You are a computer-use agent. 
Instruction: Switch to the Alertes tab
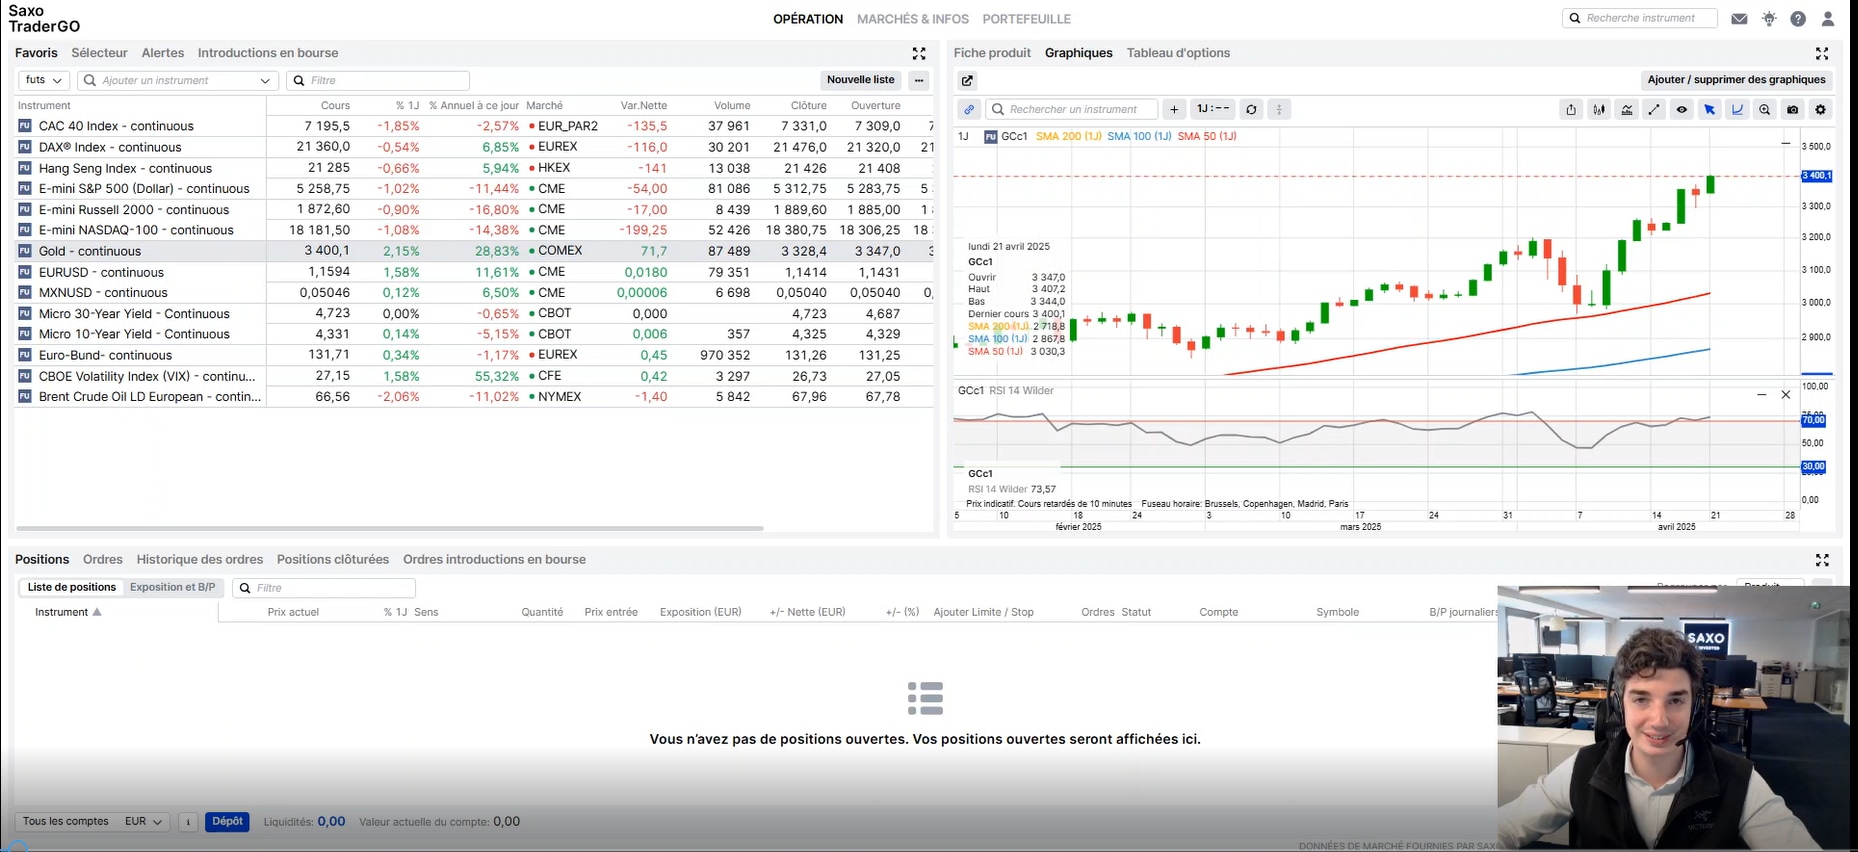pos(163,53)
